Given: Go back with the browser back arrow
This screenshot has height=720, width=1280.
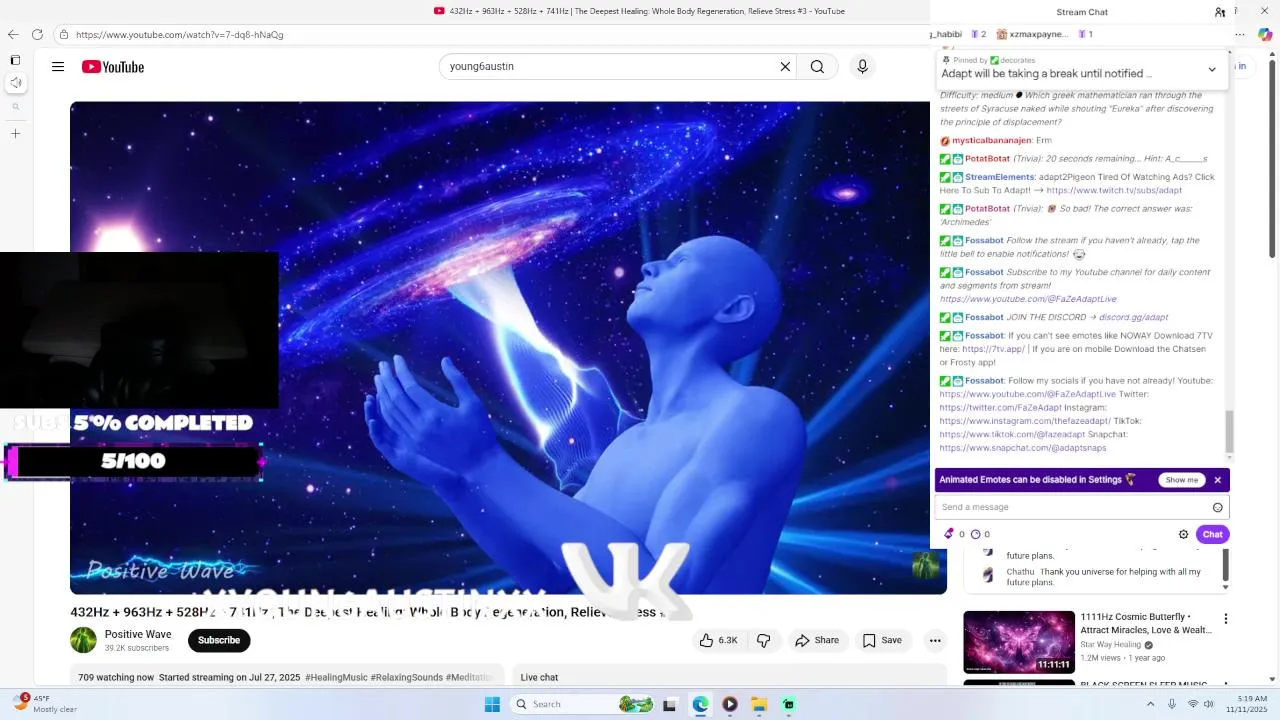Looking at the screenshot, I should [13, 34].
